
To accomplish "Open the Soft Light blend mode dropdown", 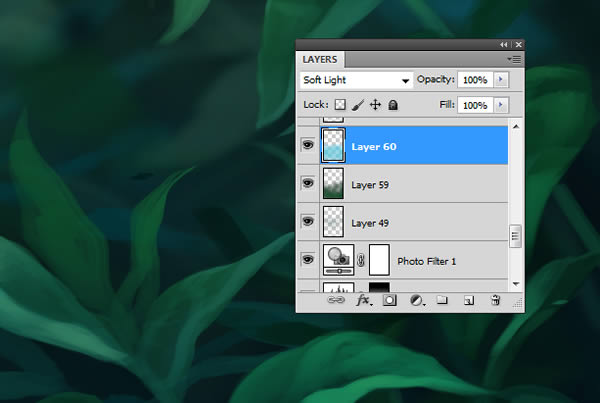I will pos(357,80).
